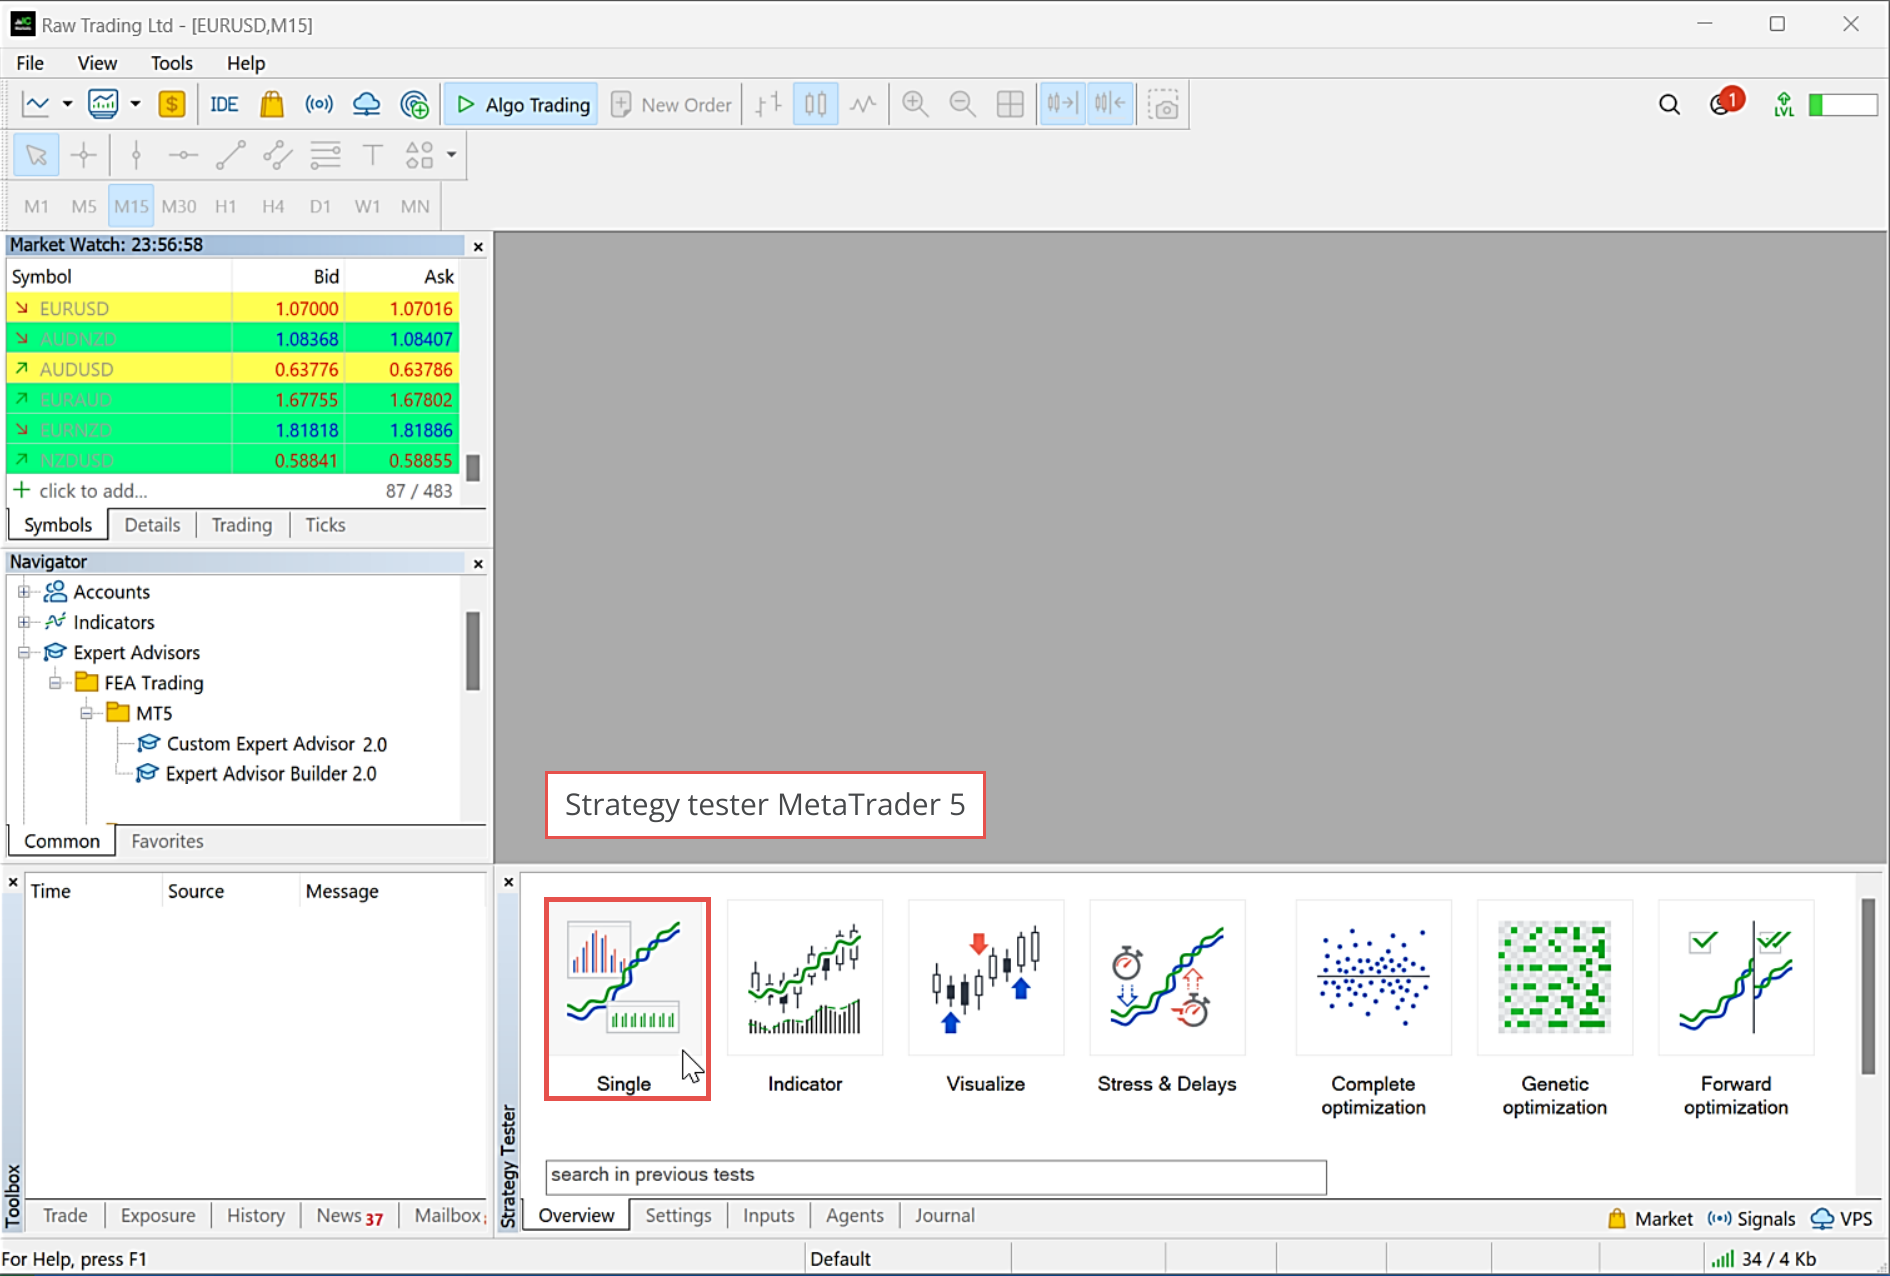
Task: Open the notifications icon with red badge
Action: pos(1725,102)
